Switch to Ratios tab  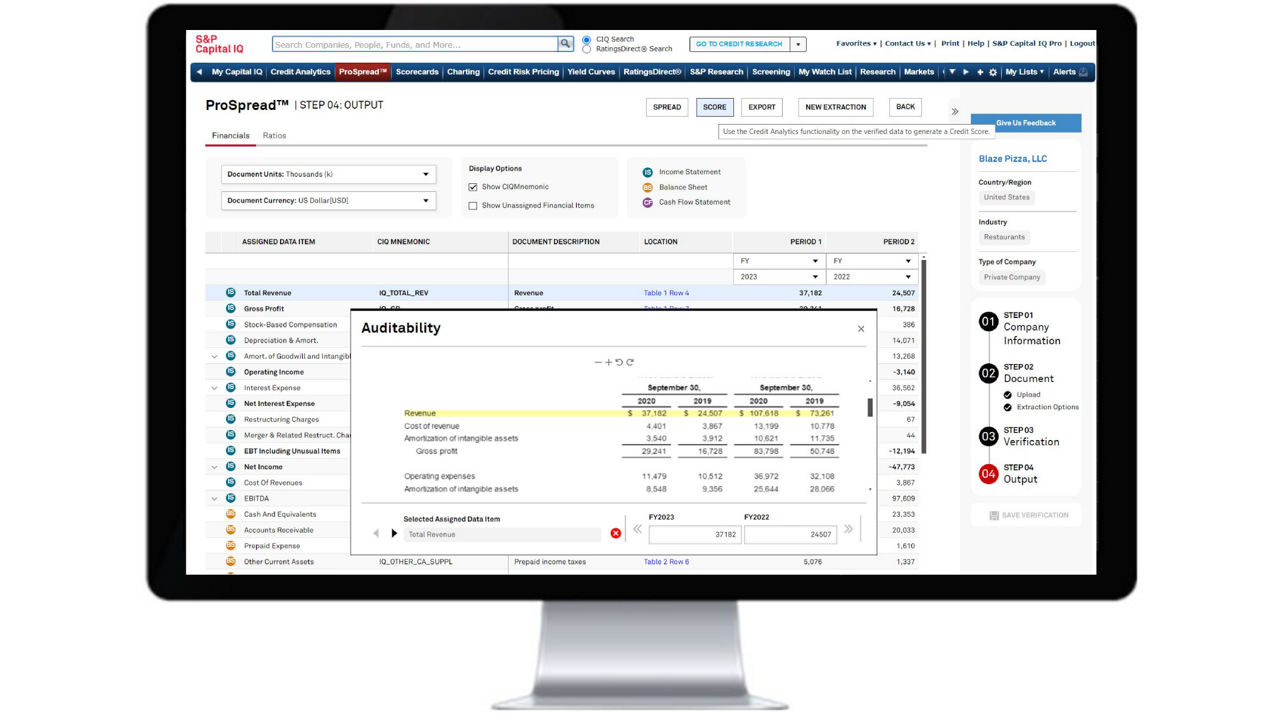[274, 136]
